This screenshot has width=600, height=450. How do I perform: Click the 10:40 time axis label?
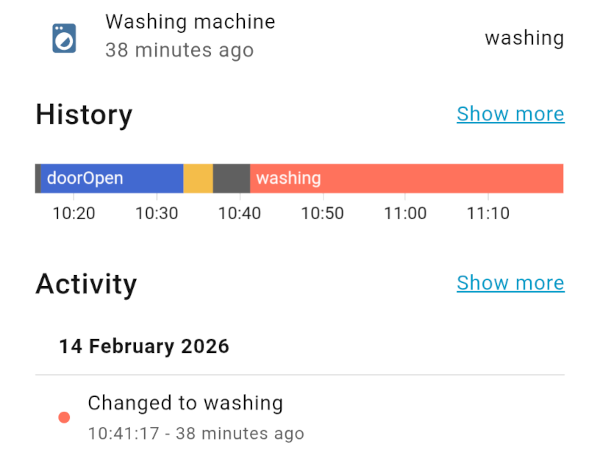pyautogui.click(x=240, y=213)
